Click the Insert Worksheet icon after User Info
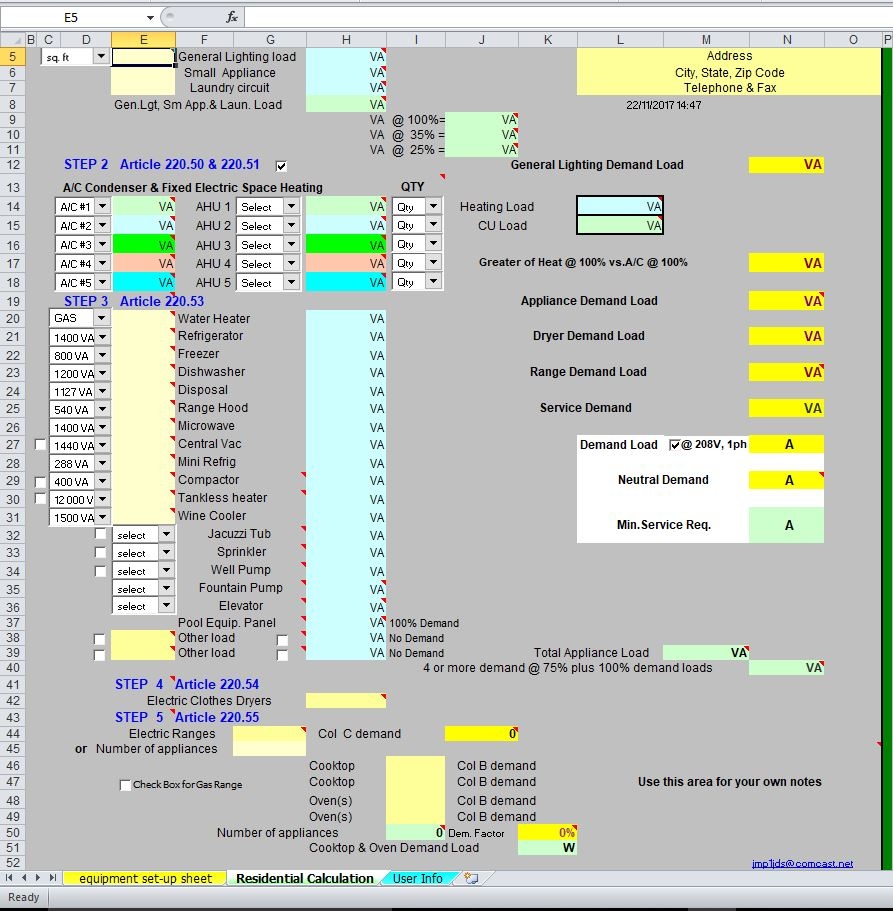Screen dimensions: 893x911 pos(470,878)
